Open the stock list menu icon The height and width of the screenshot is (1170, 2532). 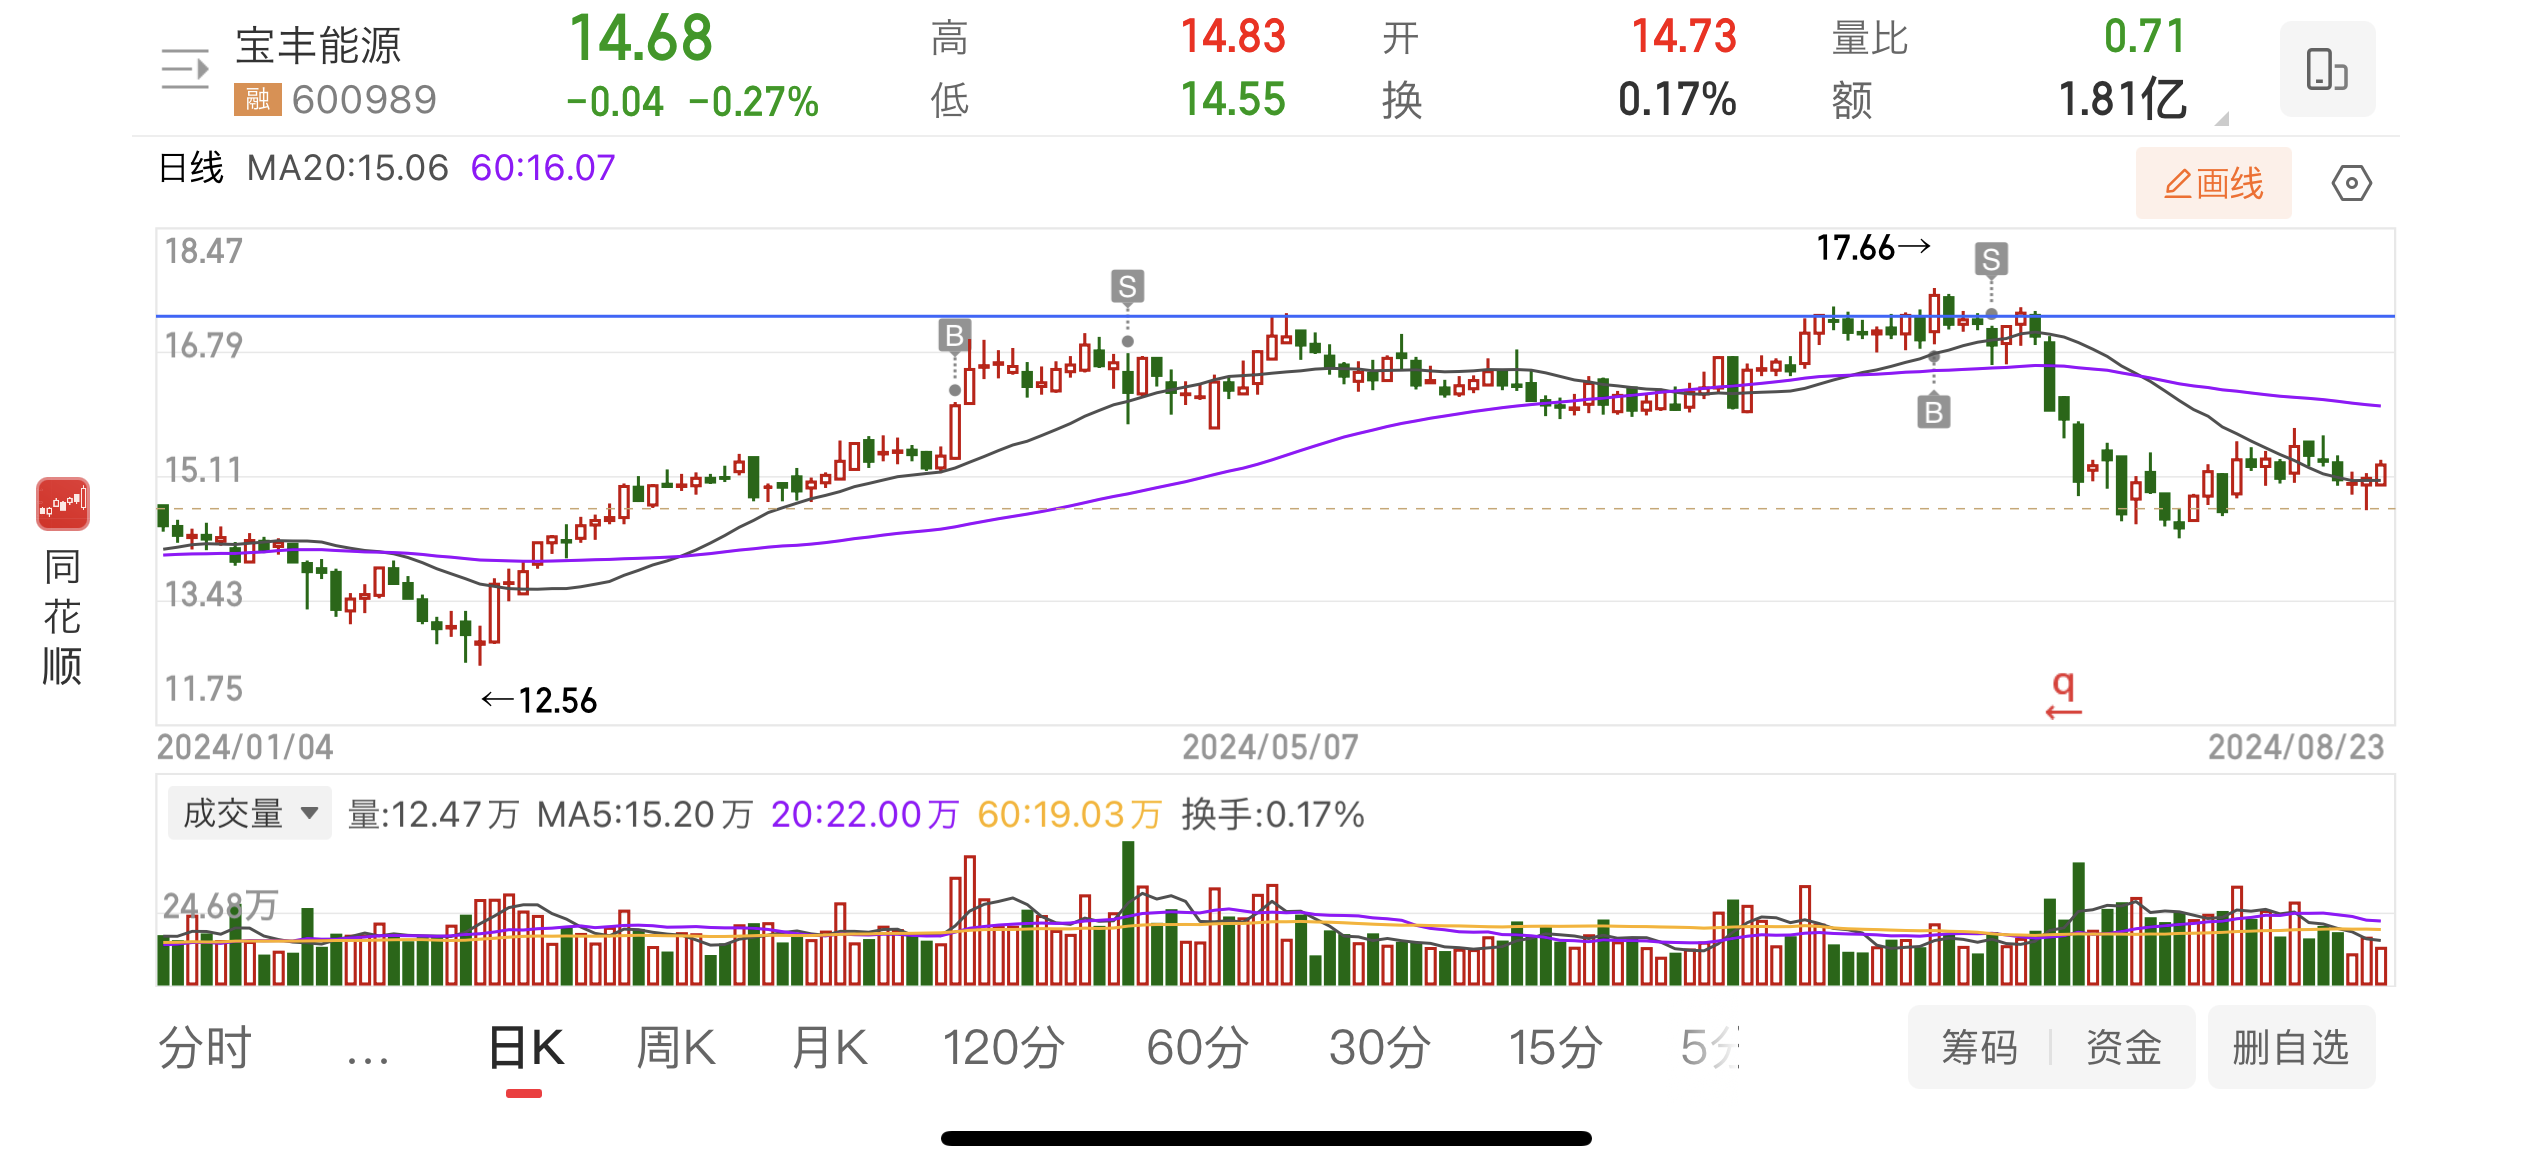pyautogui.click(x=186, y=69)
